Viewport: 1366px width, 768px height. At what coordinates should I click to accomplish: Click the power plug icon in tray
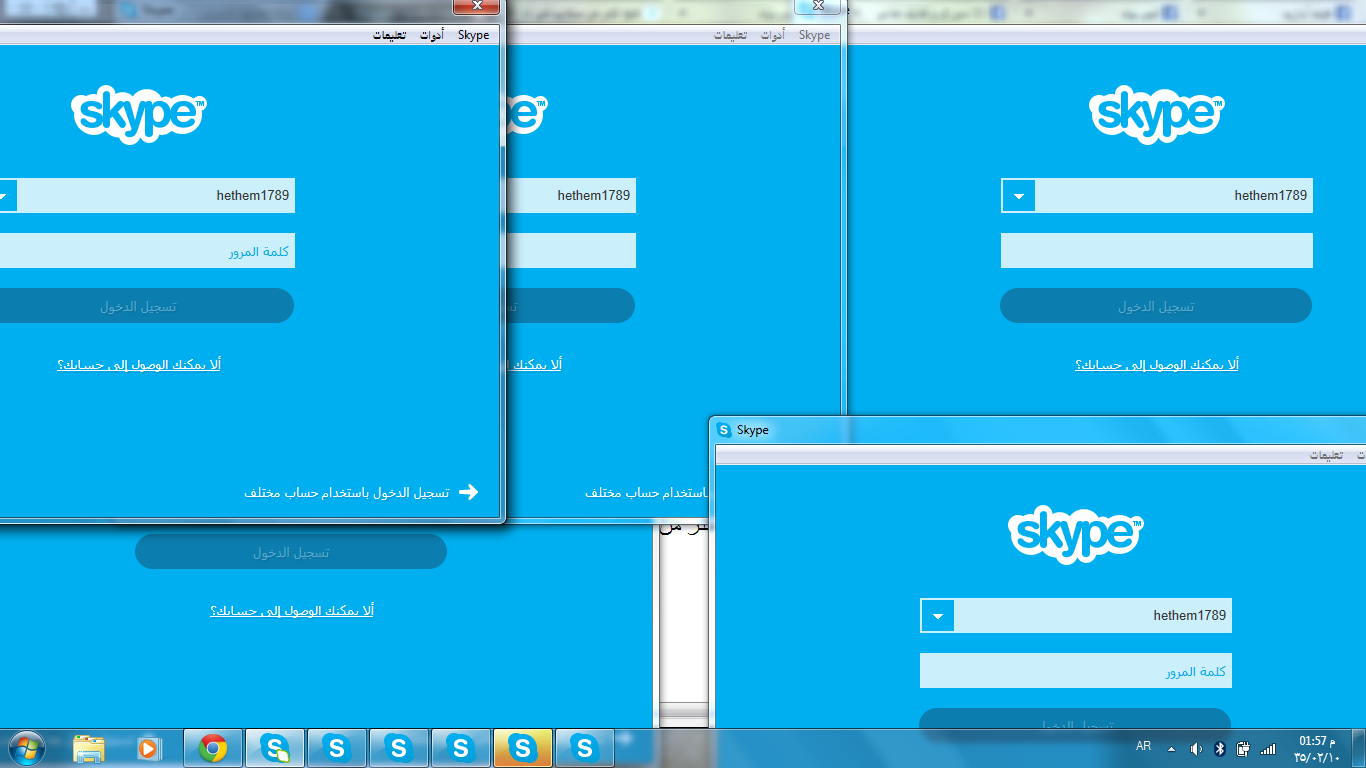click(1243, 746)
